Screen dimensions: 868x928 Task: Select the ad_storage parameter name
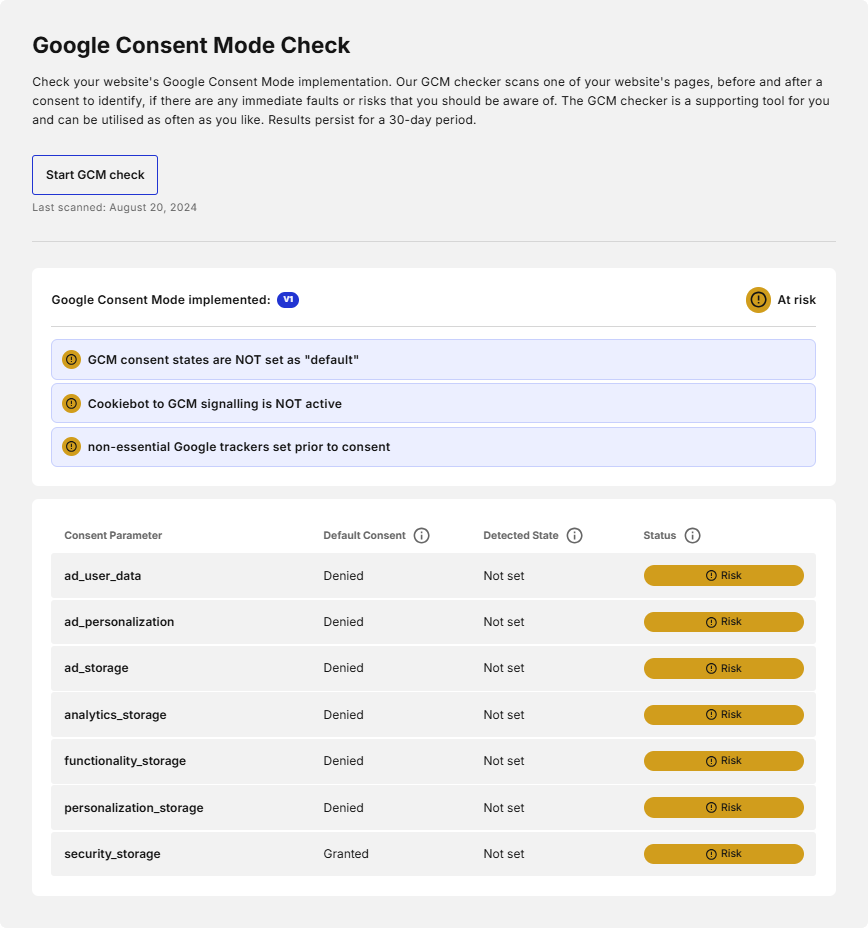pos(96,668)
